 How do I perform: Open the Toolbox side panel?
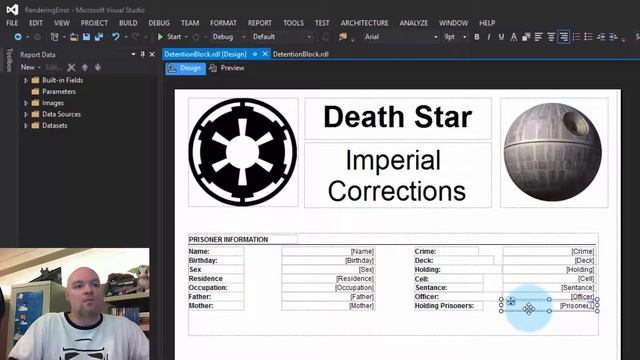click(x=9, y=60)
